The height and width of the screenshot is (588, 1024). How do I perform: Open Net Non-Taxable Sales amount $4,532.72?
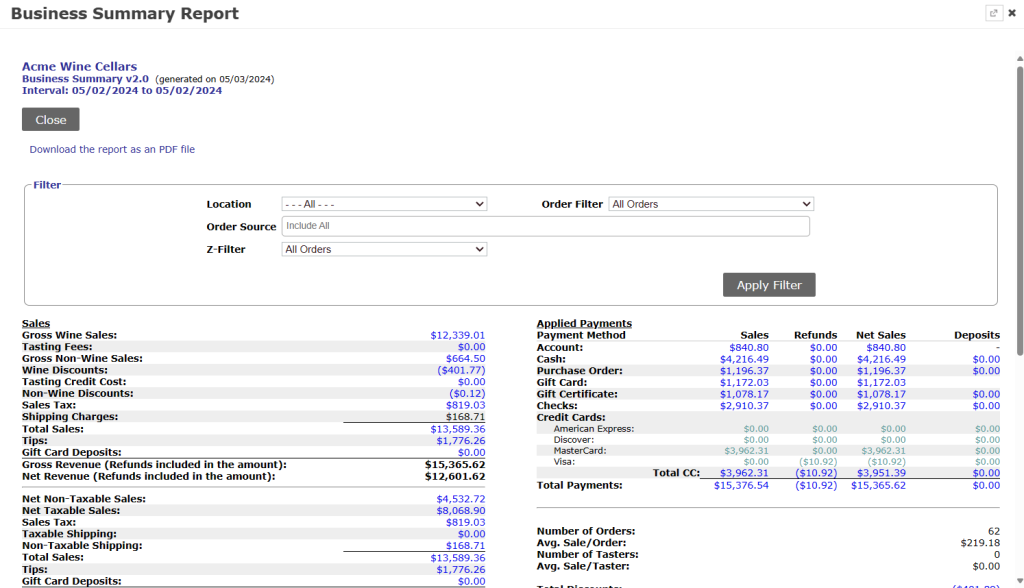[x=460, y=499]
